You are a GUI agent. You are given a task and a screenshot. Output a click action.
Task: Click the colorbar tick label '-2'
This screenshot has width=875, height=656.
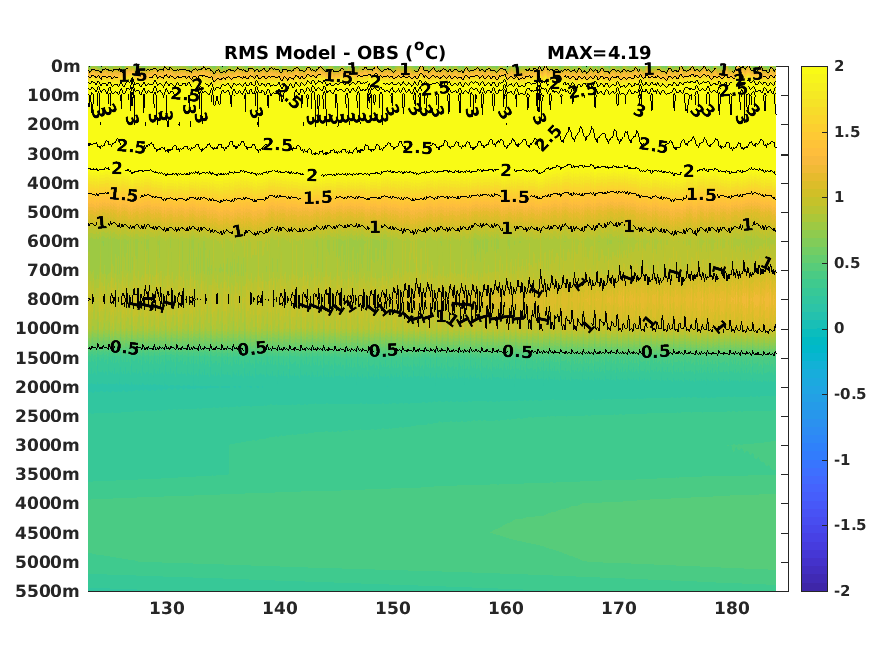pos(842,591)
